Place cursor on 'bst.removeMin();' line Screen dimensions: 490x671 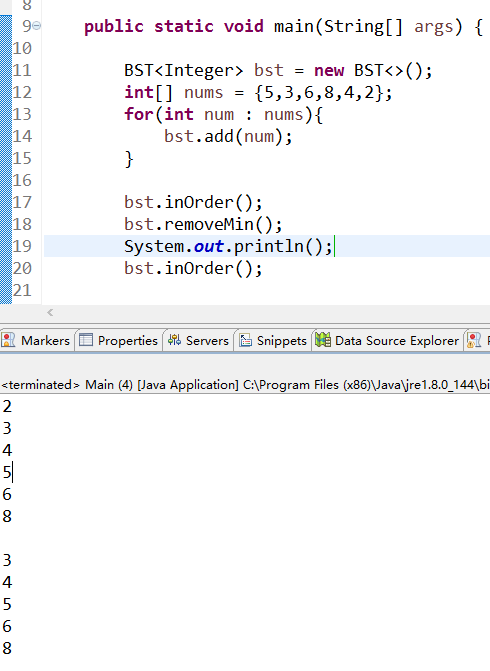click(x=203, y=224)
